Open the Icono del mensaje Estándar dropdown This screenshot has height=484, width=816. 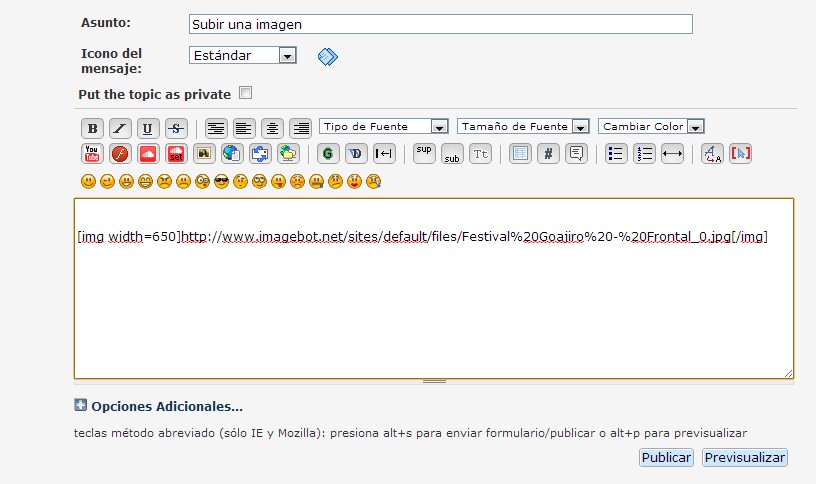tap(243, 56)
